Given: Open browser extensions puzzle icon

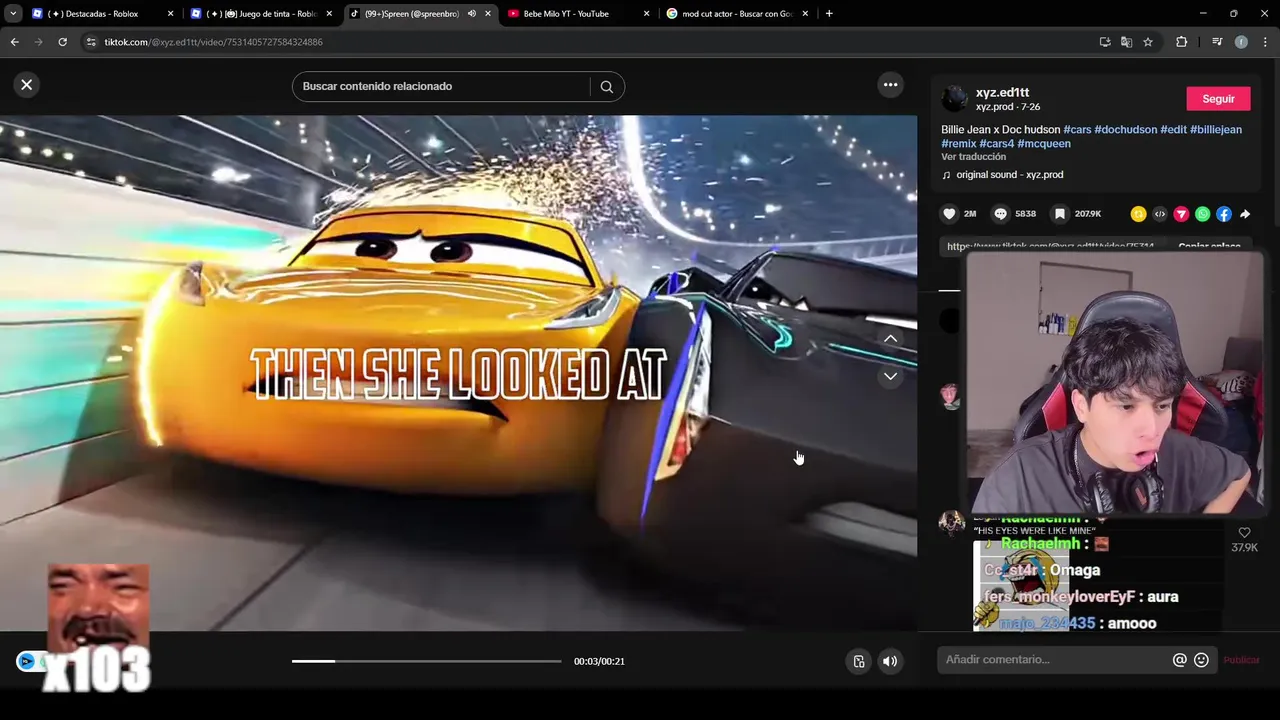Looking at the screenshot, I should [1181, 42].
